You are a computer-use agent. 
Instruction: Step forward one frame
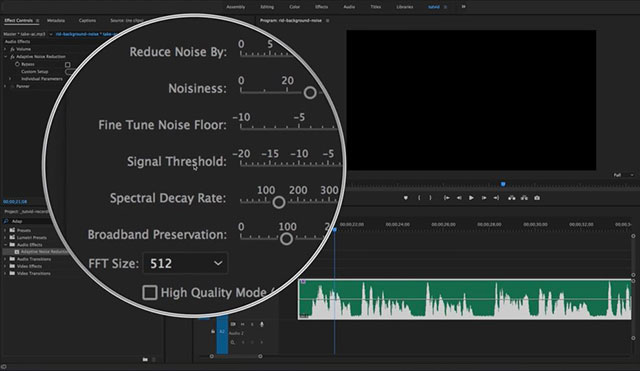pyautogui.click(x=484, y=198)
